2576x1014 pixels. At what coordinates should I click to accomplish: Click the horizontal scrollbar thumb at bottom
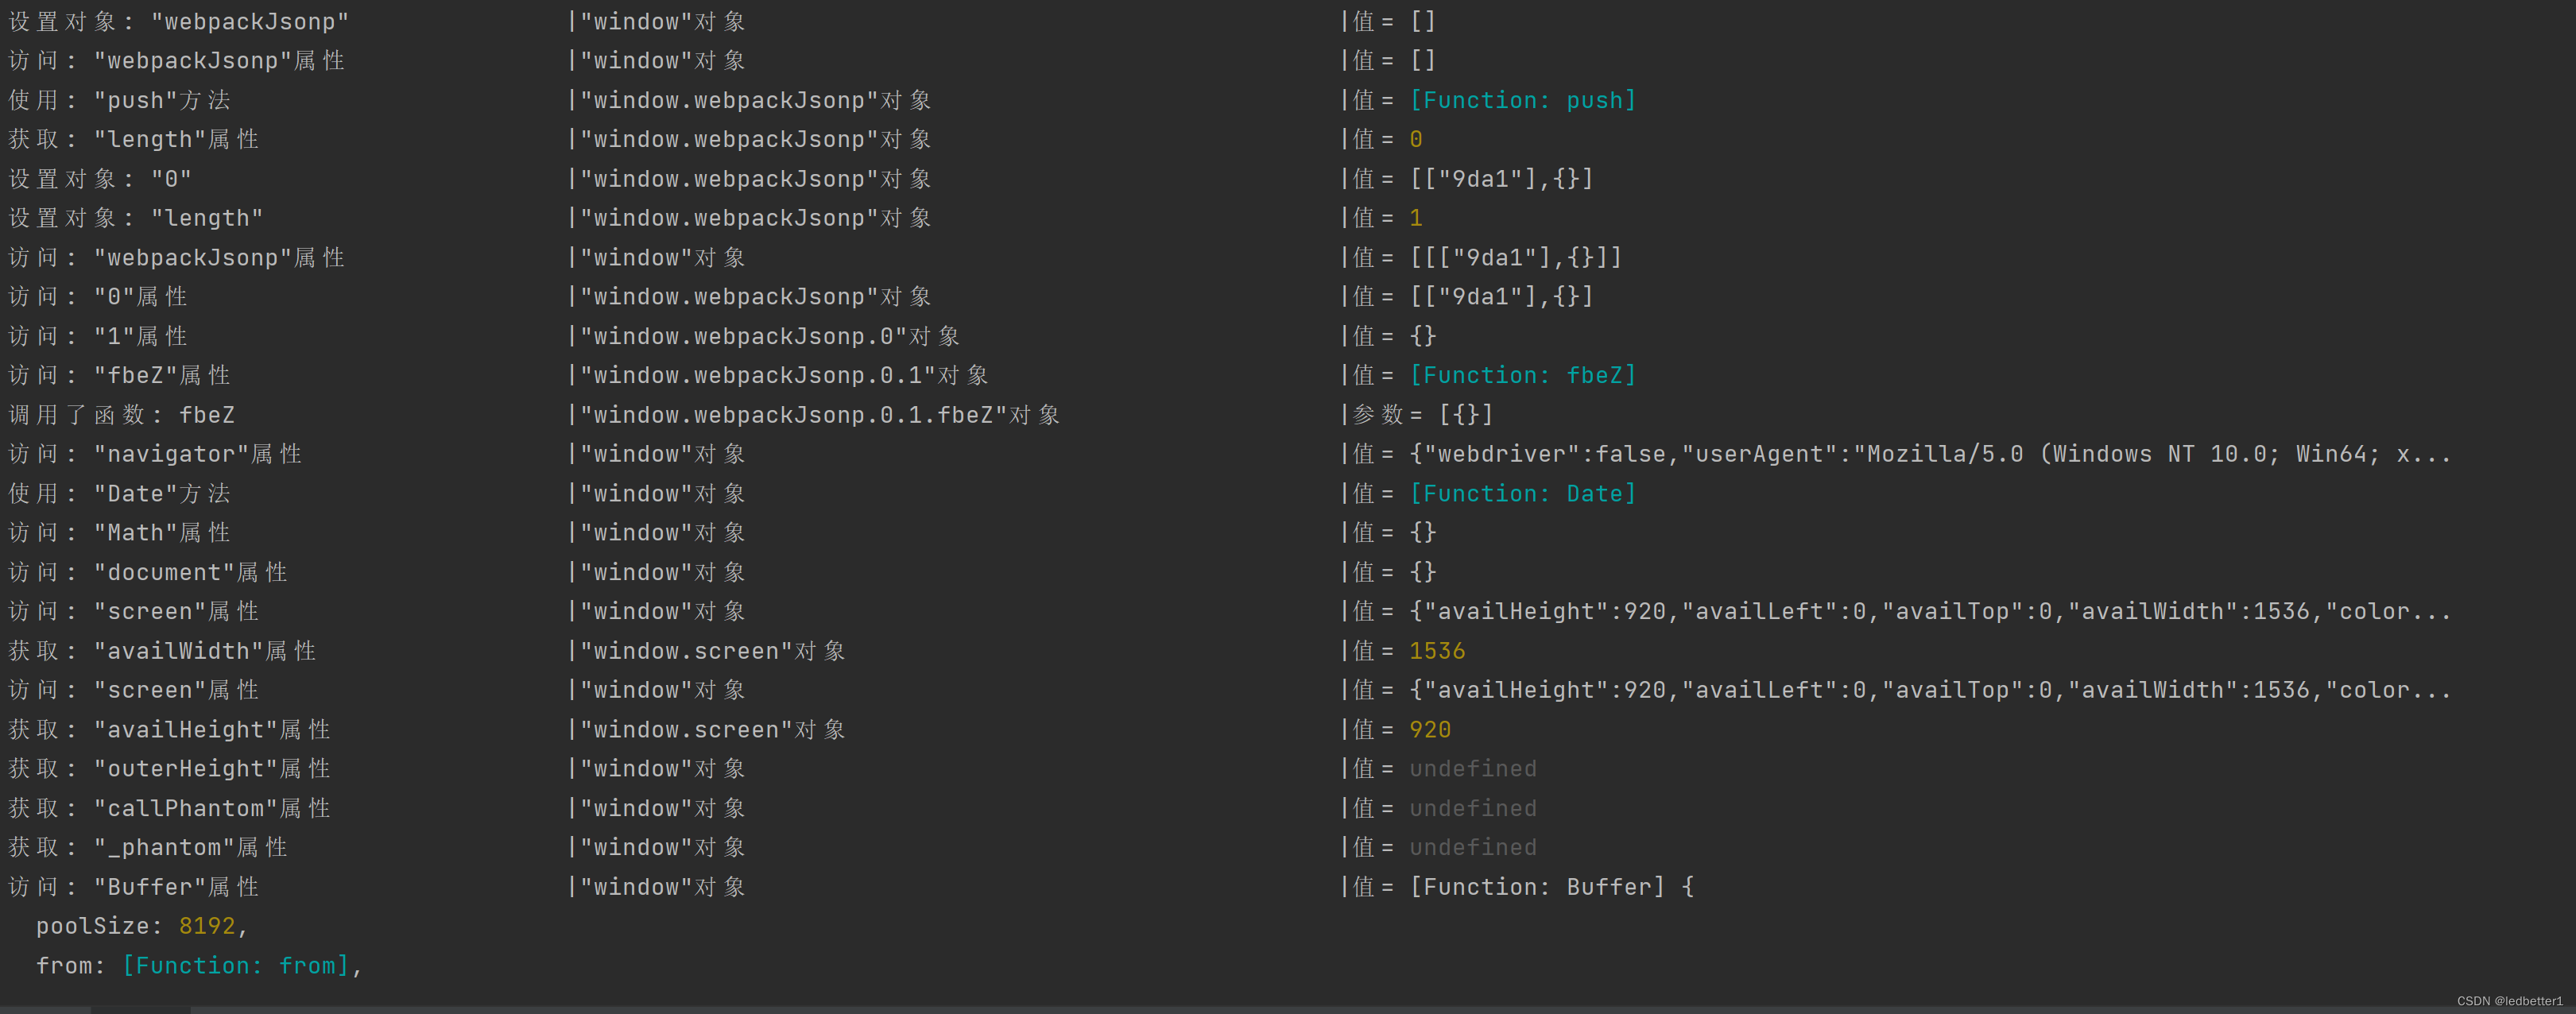coord(140,1010)
